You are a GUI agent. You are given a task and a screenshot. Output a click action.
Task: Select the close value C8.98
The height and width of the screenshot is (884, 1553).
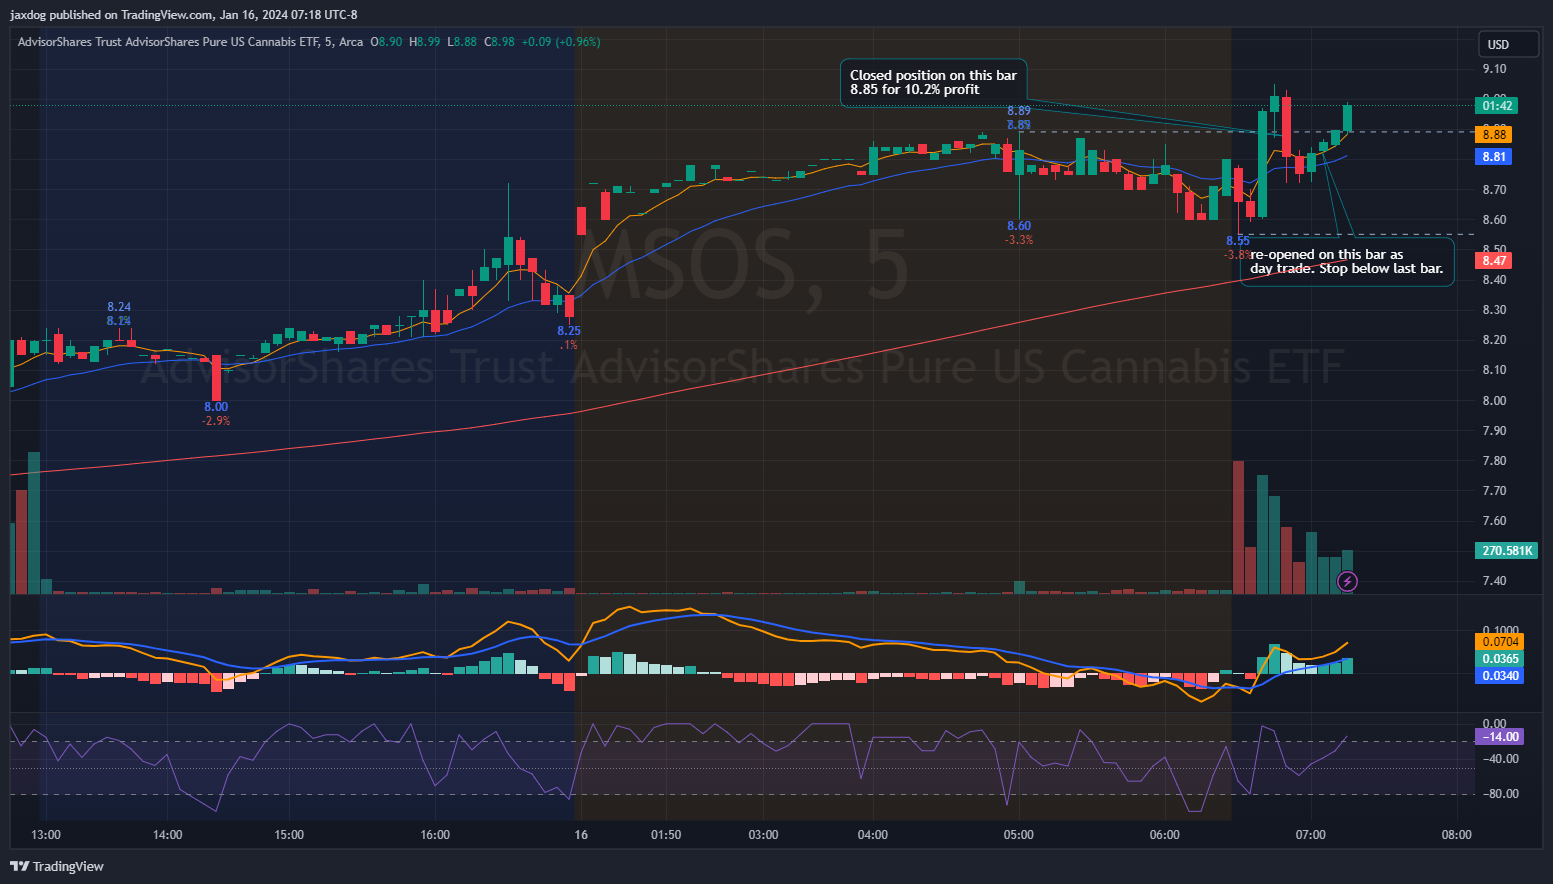500,42
